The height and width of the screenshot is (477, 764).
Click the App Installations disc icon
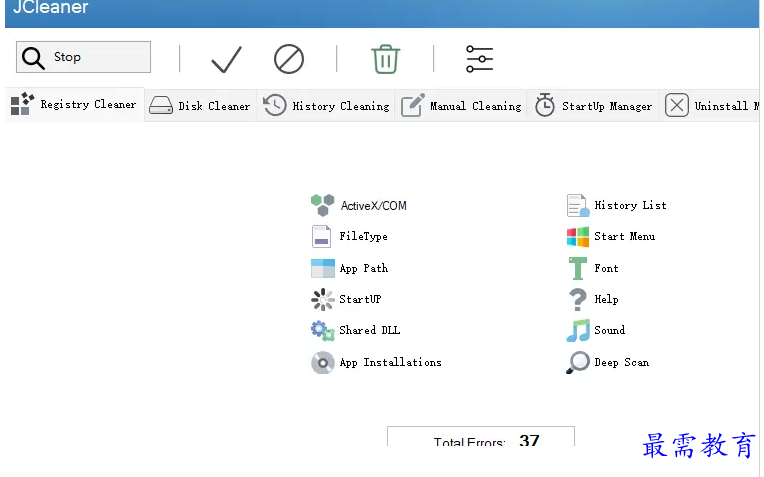click(x=323, y=363)
